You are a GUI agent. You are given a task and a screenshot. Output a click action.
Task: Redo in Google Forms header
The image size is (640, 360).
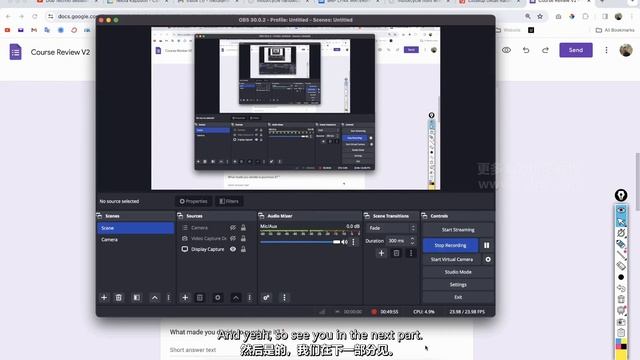545,50
